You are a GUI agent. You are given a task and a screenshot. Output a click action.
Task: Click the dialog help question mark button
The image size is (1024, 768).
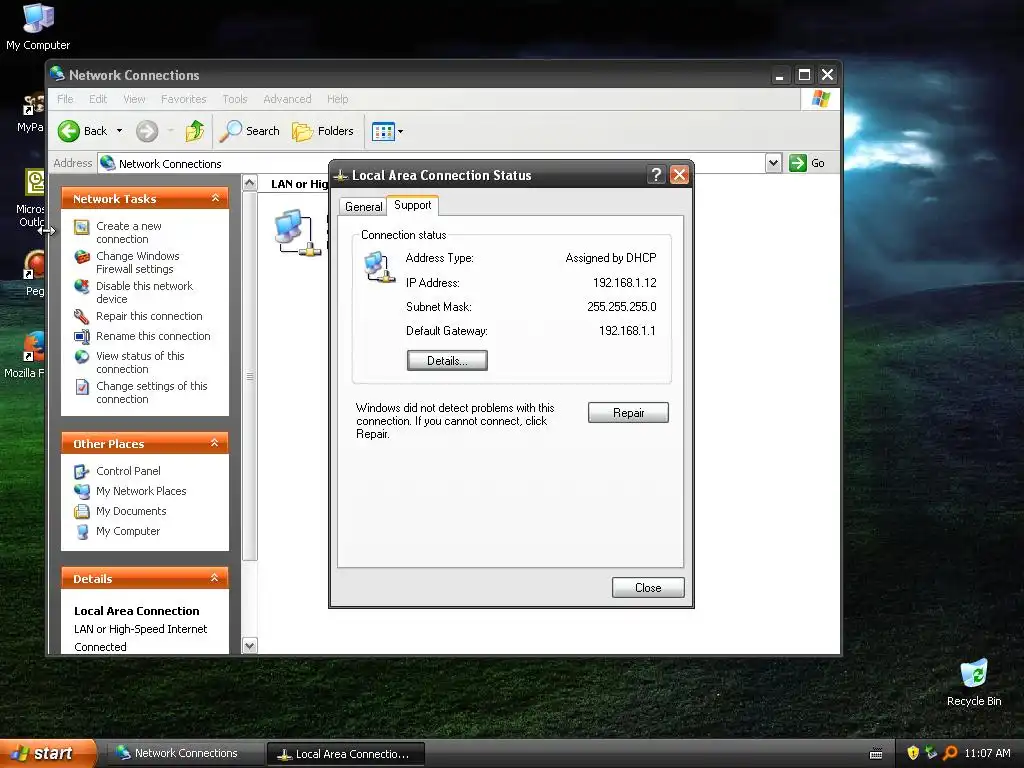[656, 175]
